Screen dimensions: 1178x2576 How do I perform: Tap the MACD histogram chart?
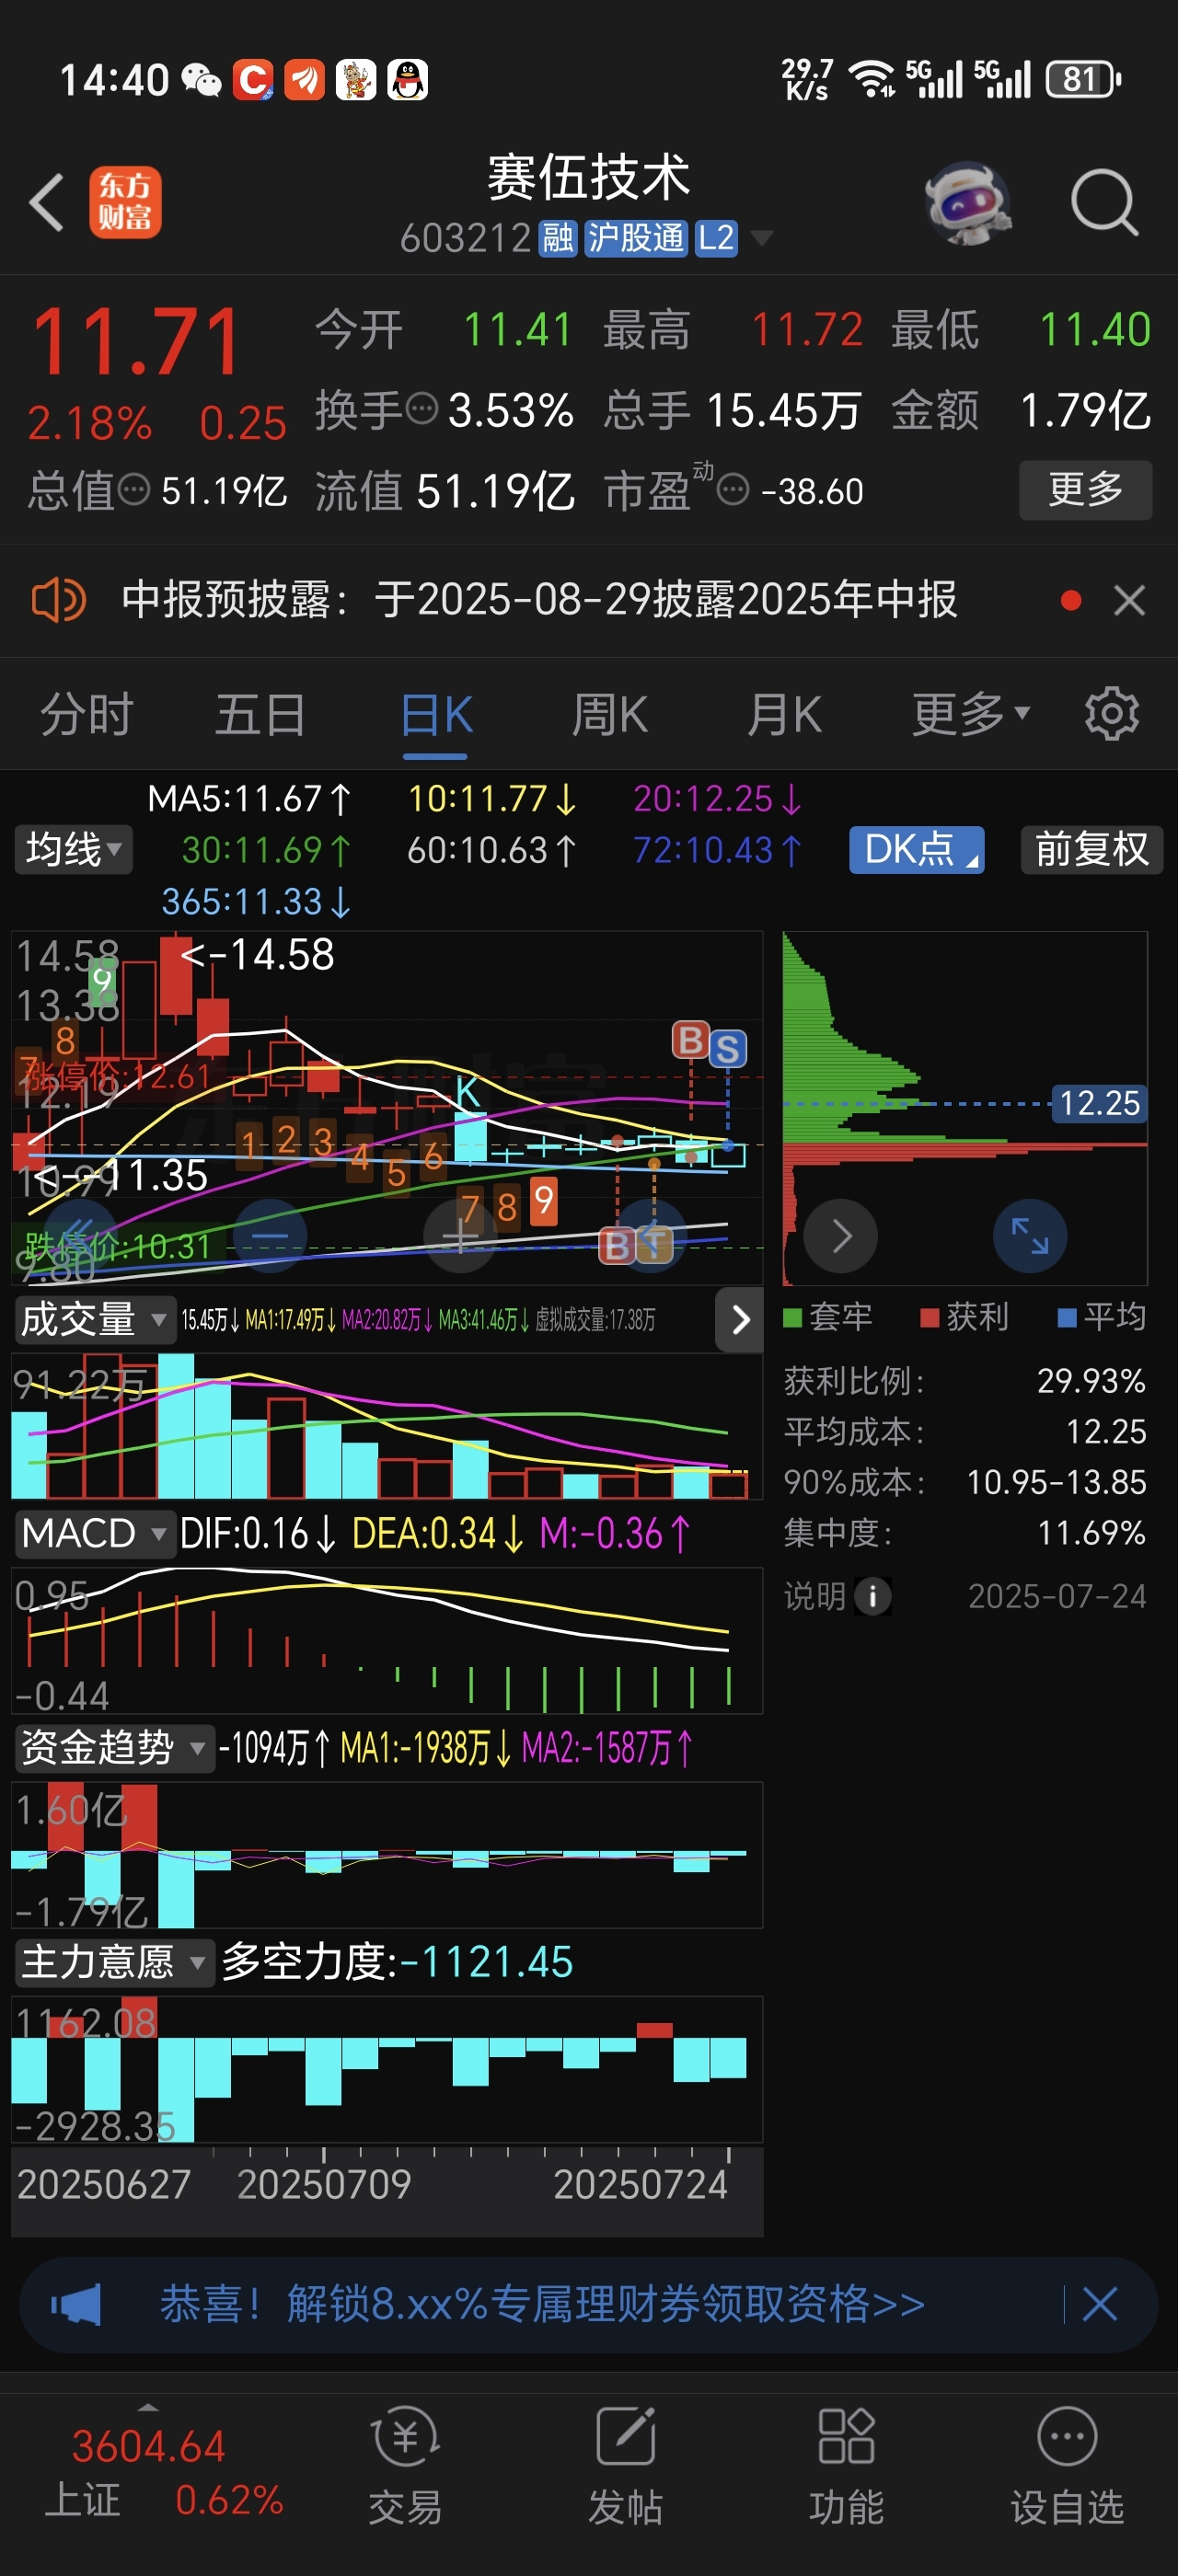387,1640
